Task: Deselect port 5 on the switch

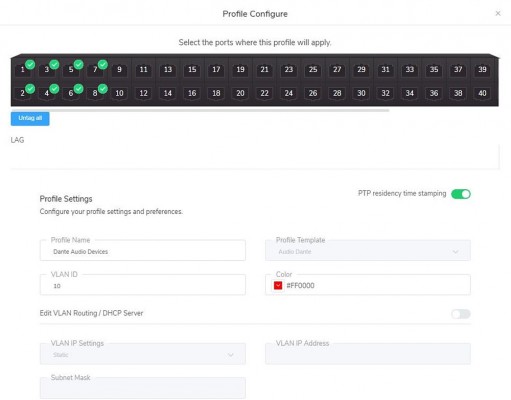Action: pos(71,70)
